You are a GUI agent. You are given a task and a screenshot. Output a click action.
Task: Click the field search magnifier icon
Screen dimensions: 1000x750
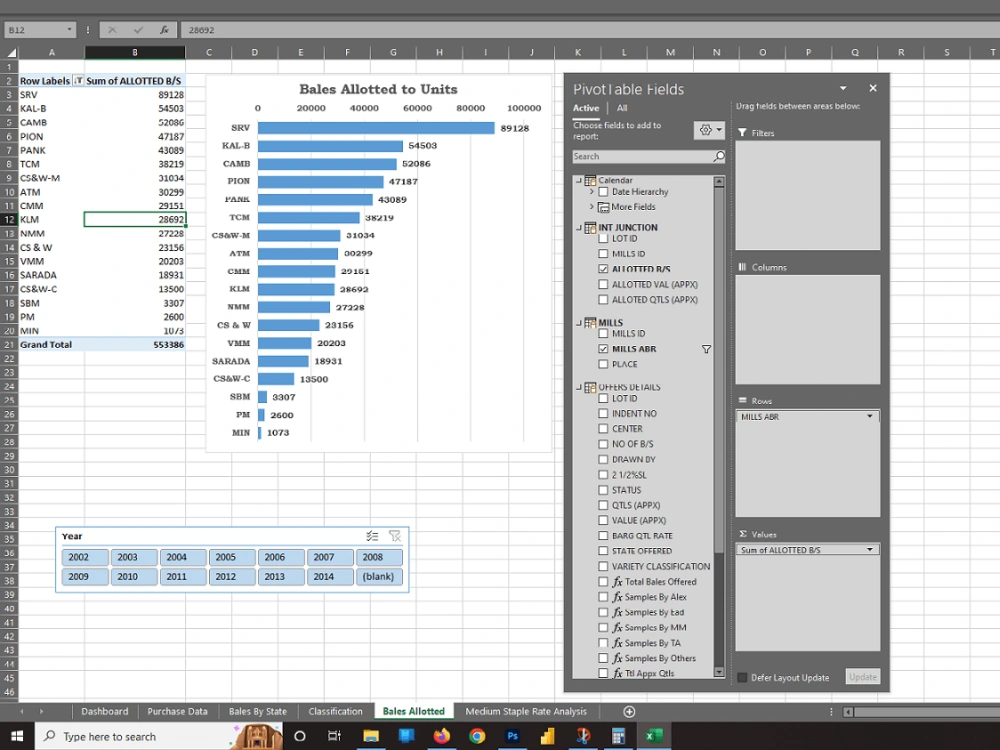(x=719, y=156)
